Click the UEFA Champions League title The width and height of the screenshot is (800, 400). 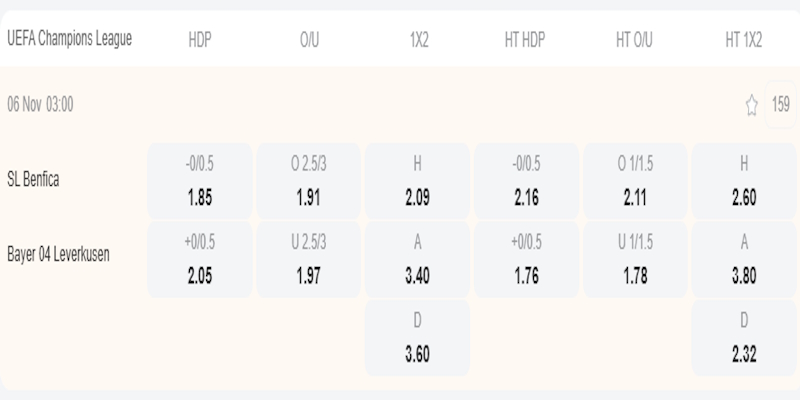pyautogui.click(x=70, y=39)
